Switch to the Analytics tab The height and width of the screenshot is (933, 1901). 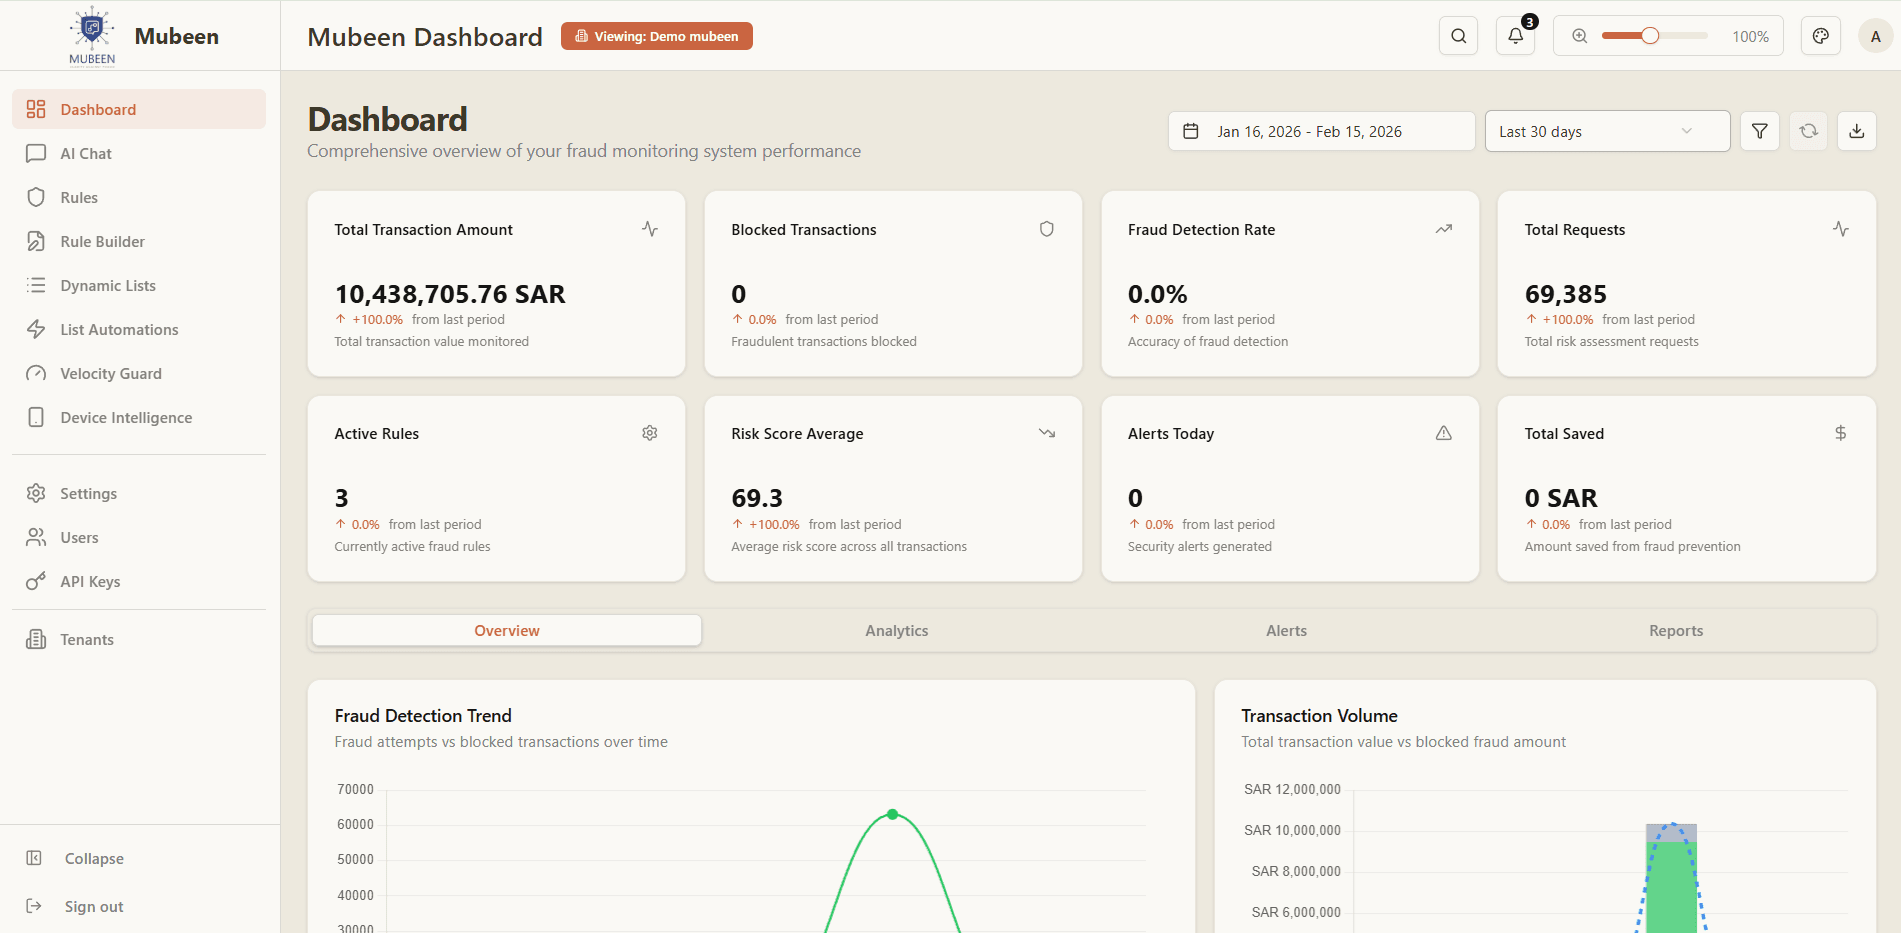point(896,630)
